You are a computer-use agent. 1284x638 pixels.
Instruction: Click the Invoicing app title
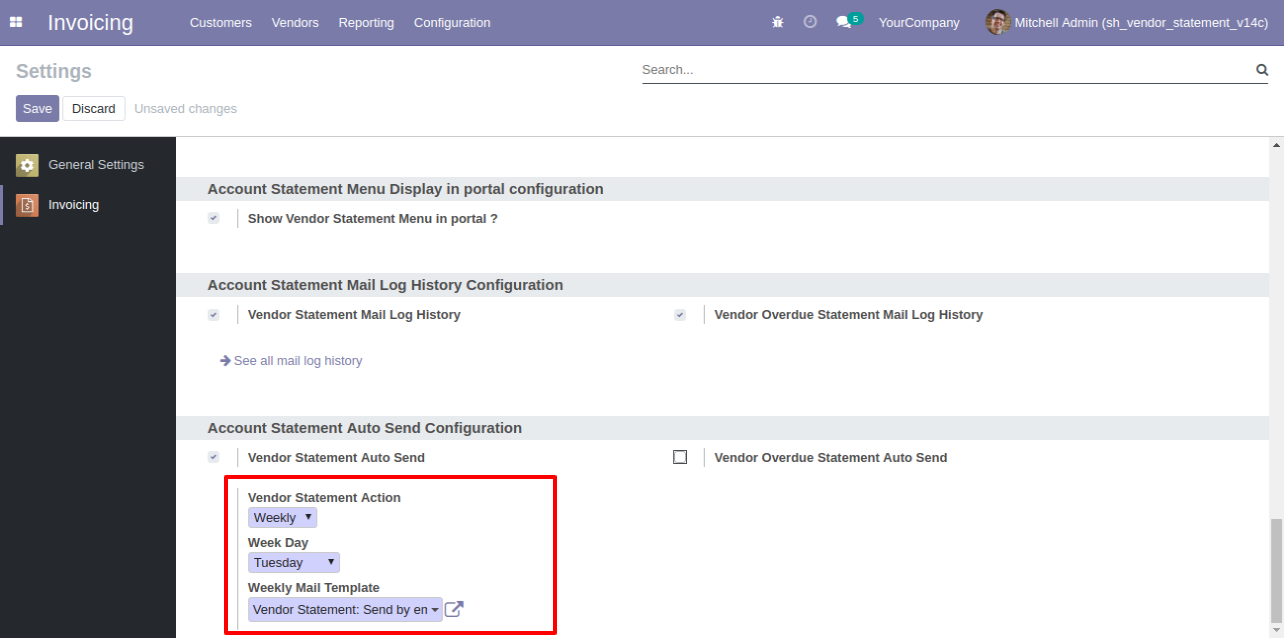coord(90,22)
